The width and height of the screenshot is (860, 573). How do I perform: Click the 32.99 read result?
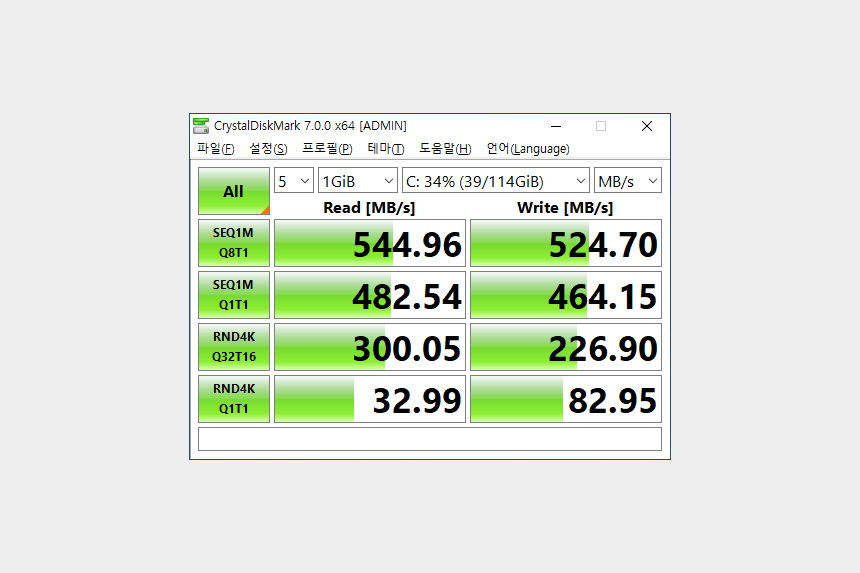click(370, 399)
